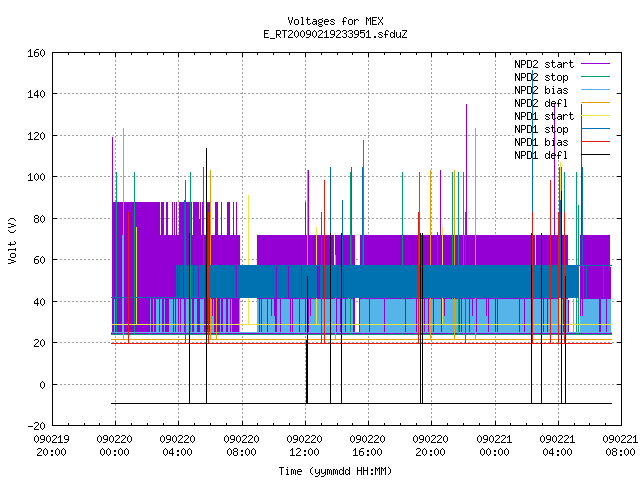
Task: Select the NPD2 bias legend line sample
Action: pos(596,90)
